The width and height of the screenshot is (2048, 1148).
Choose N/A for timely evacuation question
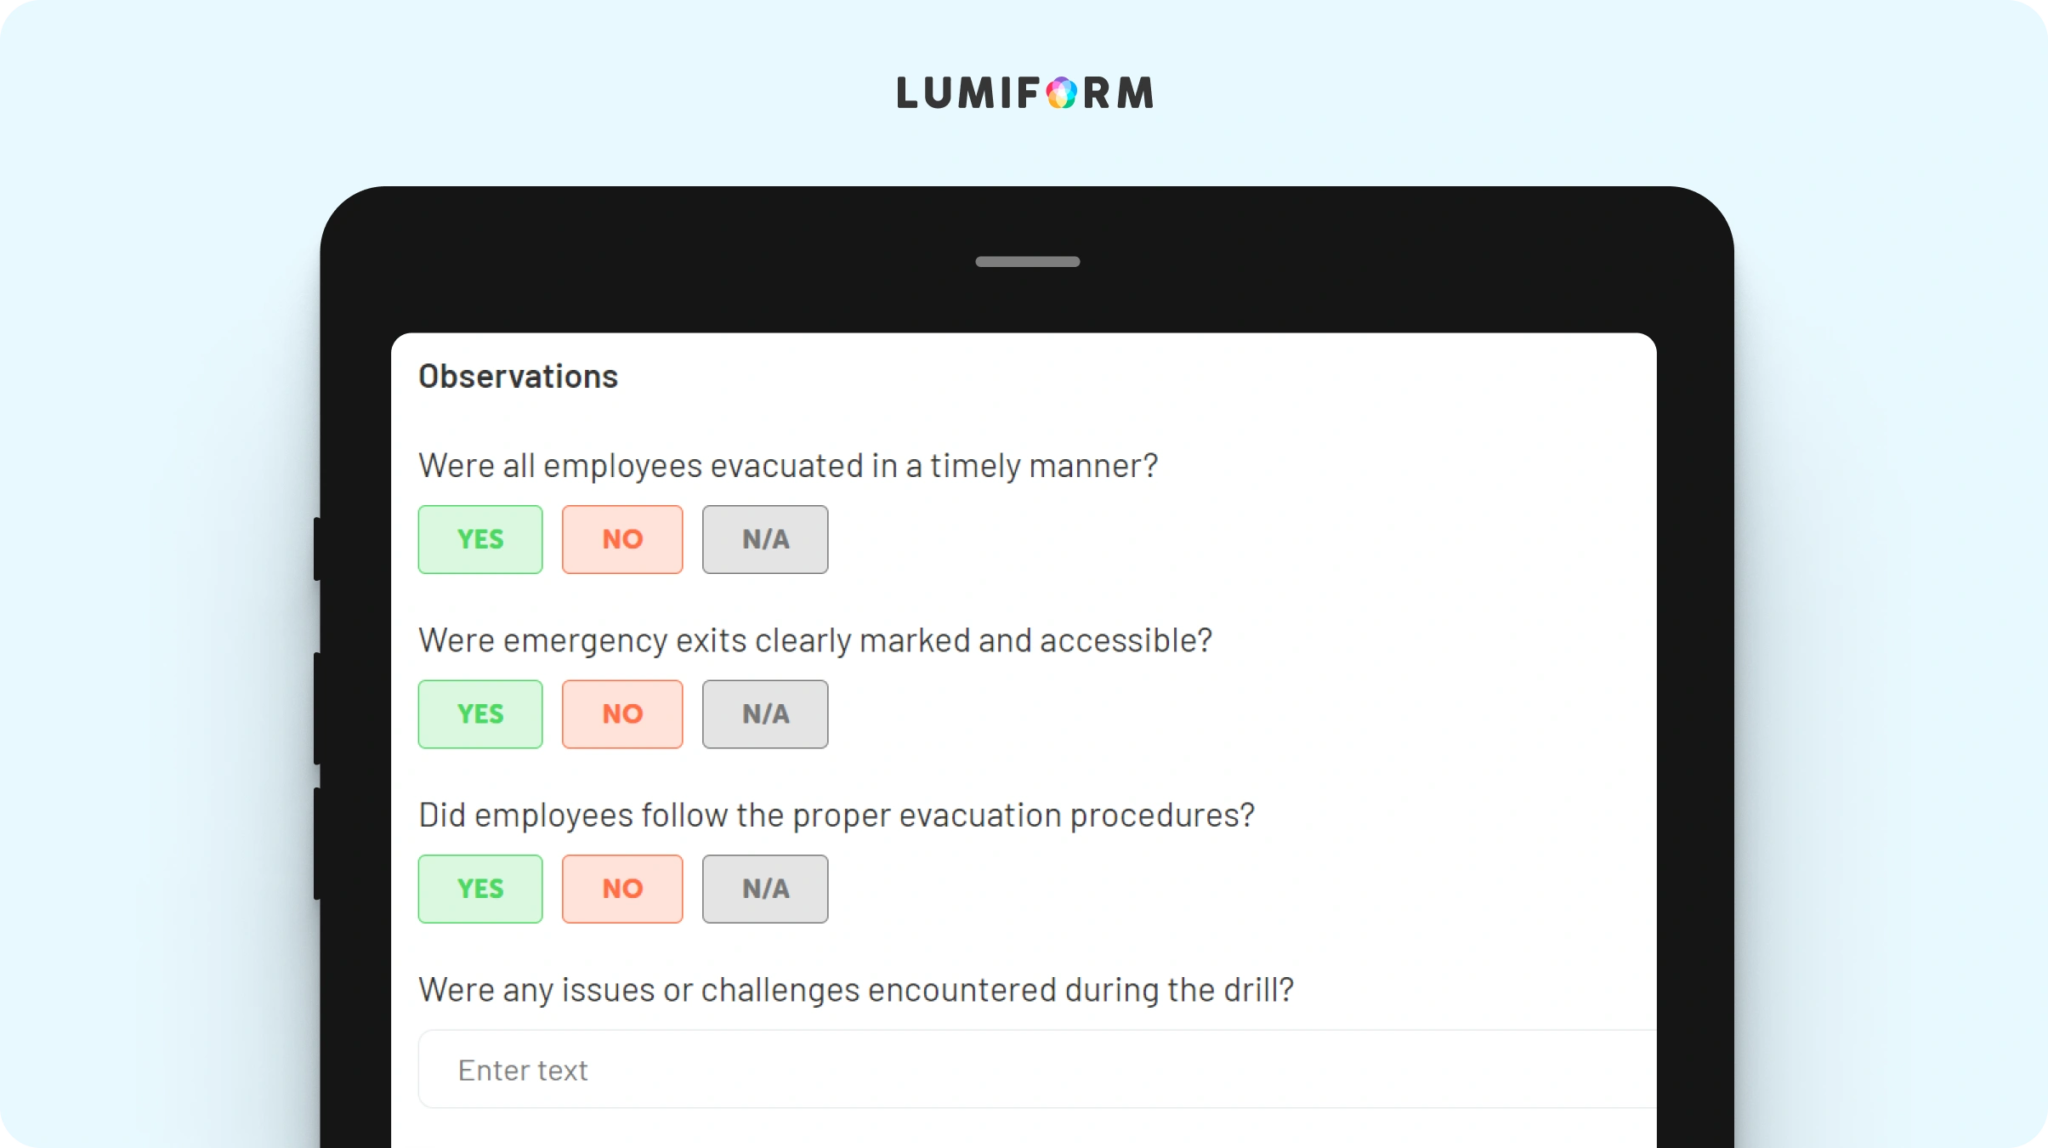(765, 539)
